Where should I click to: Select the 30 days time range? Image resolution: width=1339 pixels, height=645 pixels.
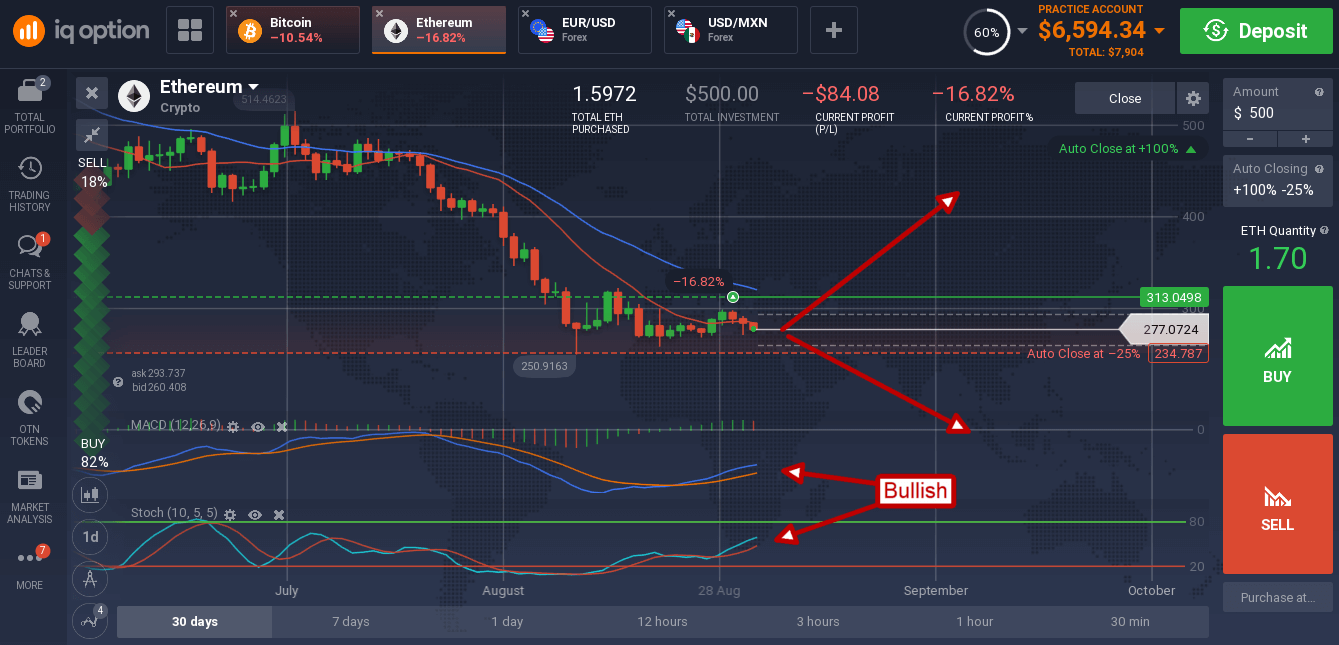tap(194, 621)
